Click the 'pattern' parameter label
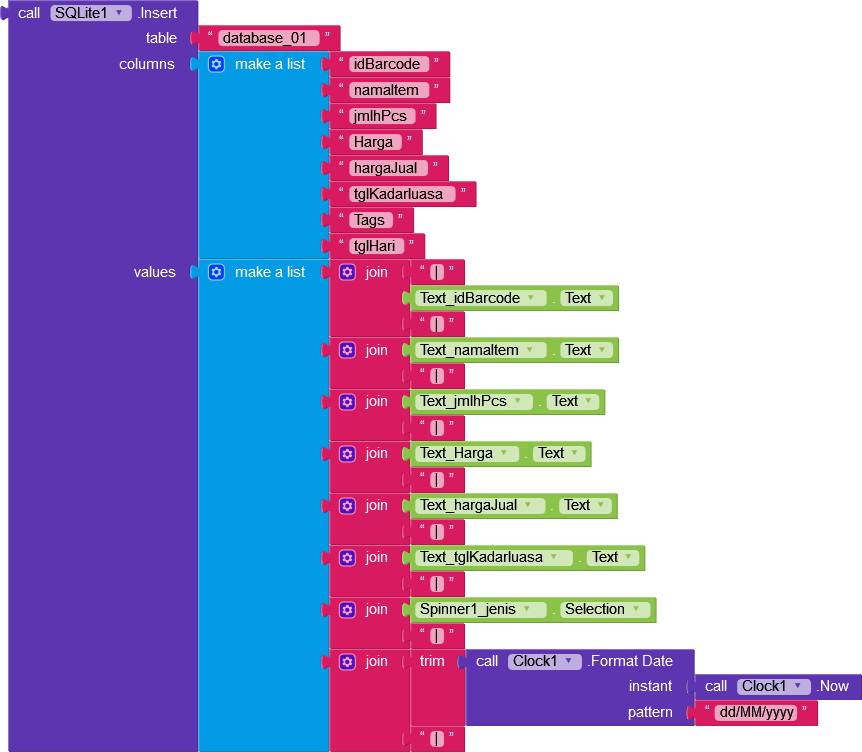Viewport: 862px width, 752px height. (x=650, y=712)
